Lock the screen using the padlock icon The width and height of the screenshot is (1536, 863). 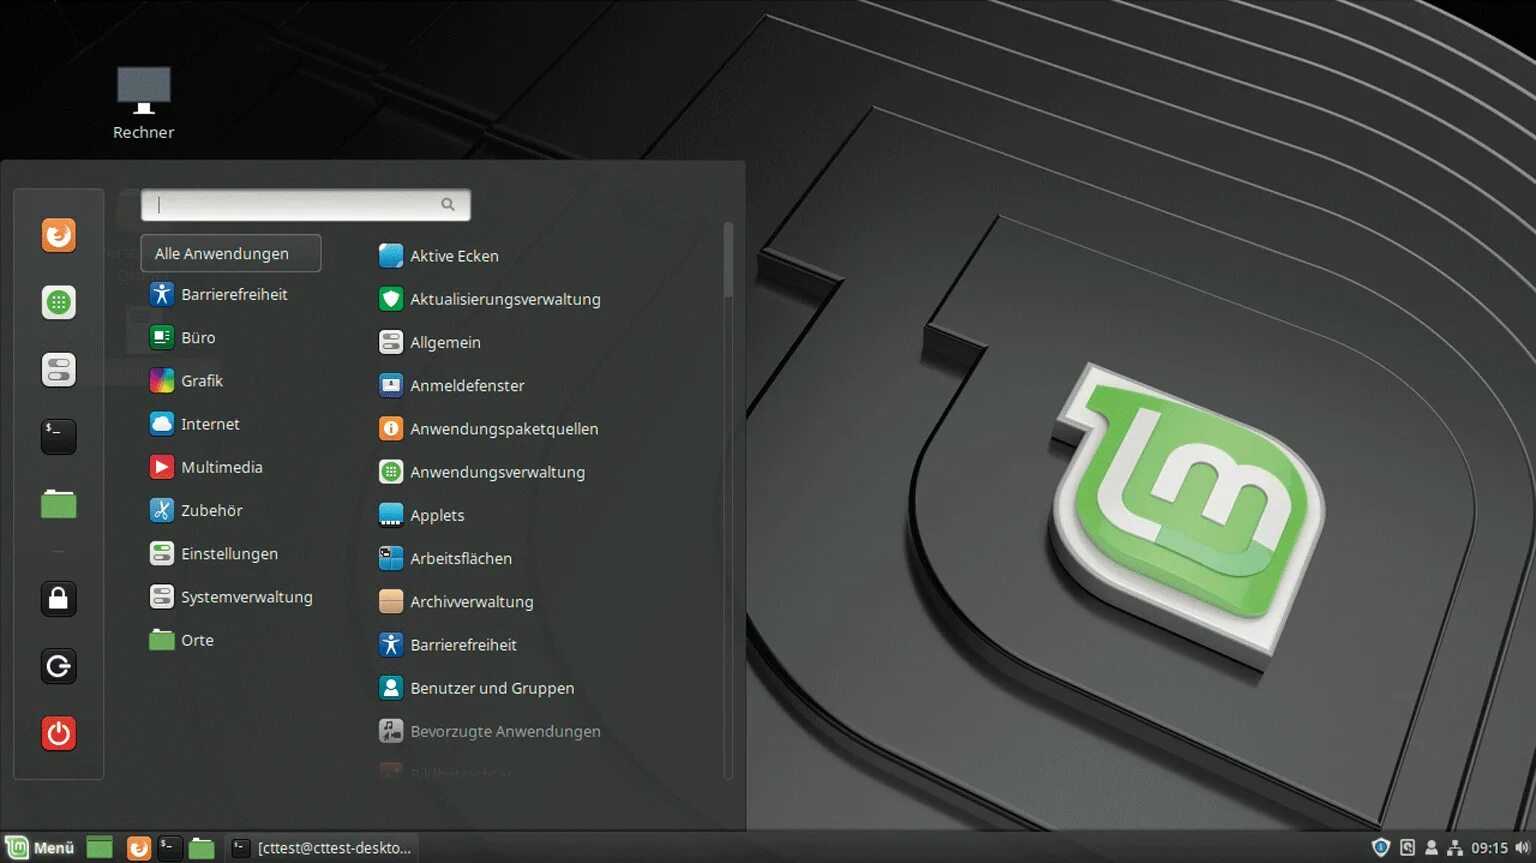(58, 599)
